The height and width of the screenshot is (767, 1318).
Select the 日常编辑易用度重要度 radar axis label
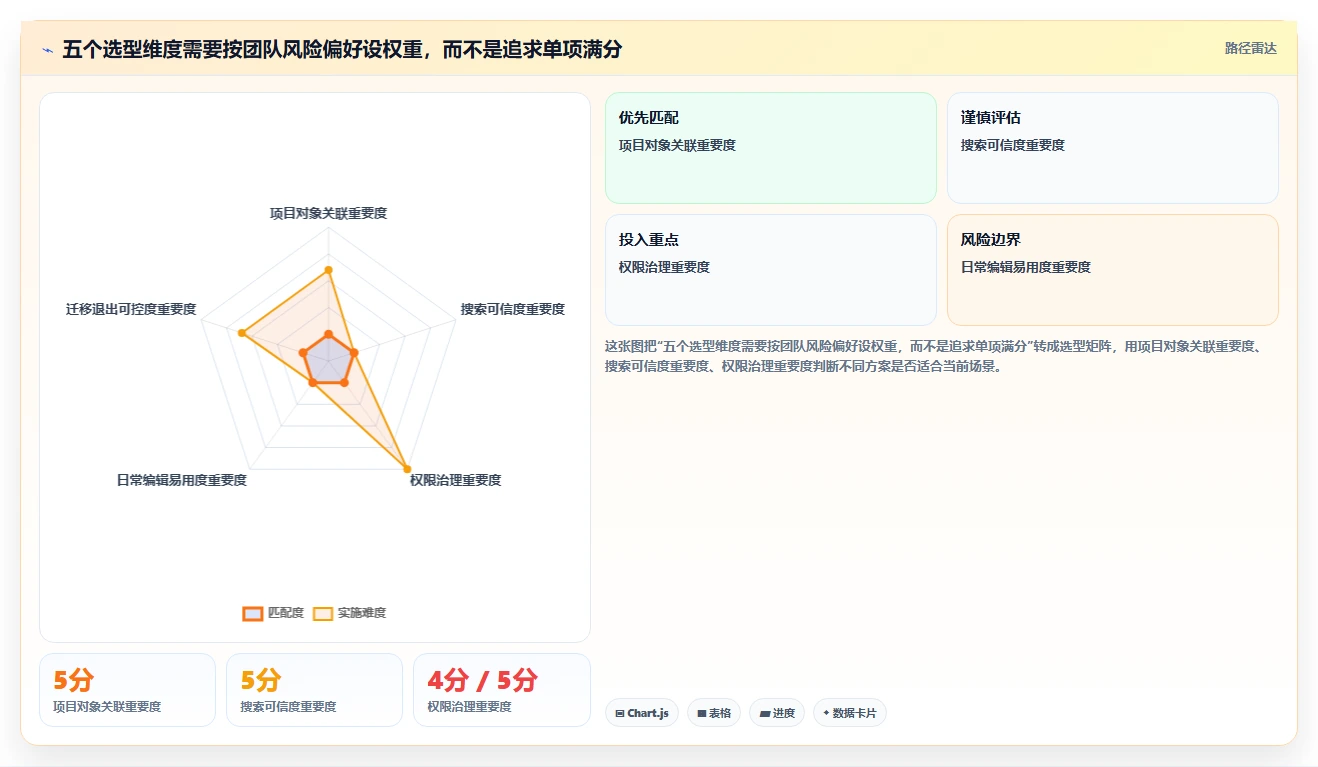[182, 480]
